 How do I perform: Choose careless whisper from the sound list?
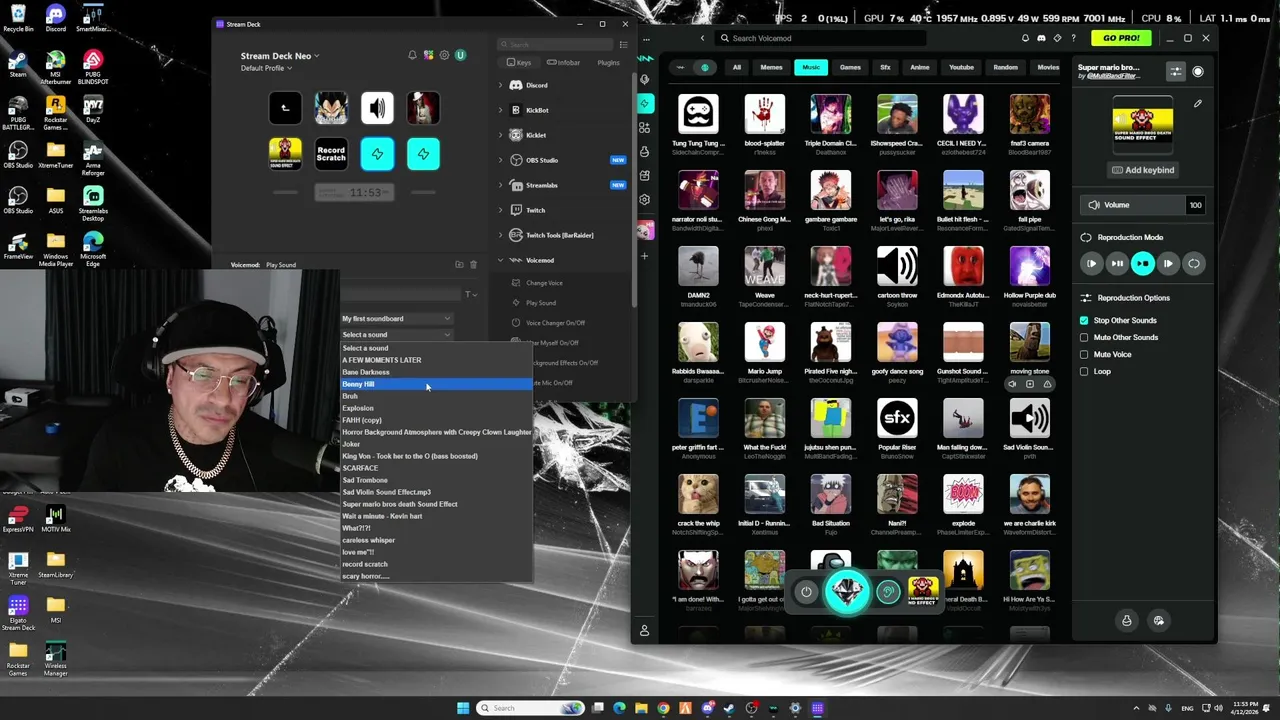tap(436, 540)
